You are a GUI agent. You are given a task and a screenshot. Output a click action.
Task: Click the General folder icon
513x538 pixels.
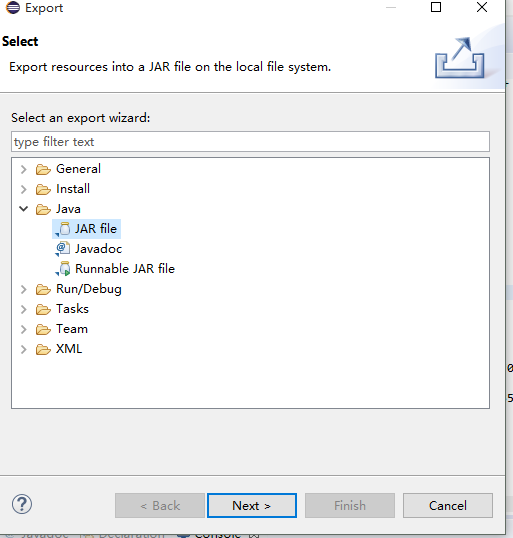(43, 169)
